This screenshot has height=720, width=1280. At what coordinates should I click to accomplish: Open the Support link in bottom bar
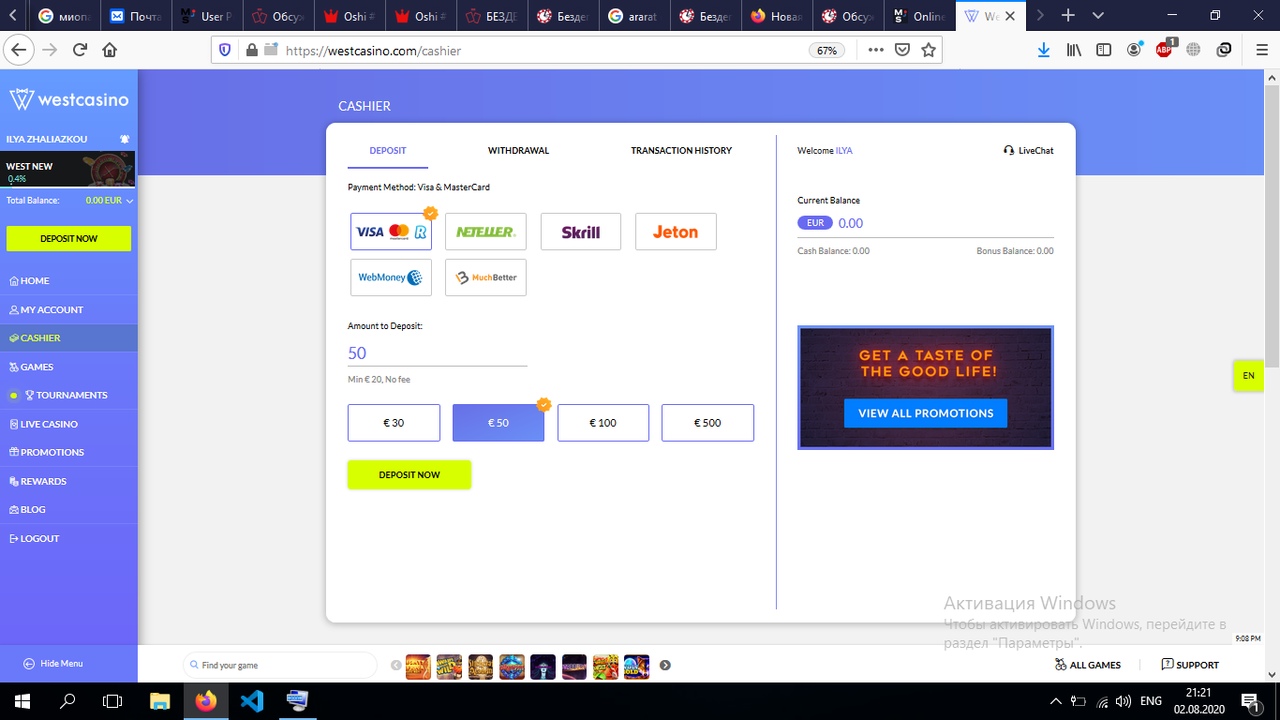(x=1190, y=665)
